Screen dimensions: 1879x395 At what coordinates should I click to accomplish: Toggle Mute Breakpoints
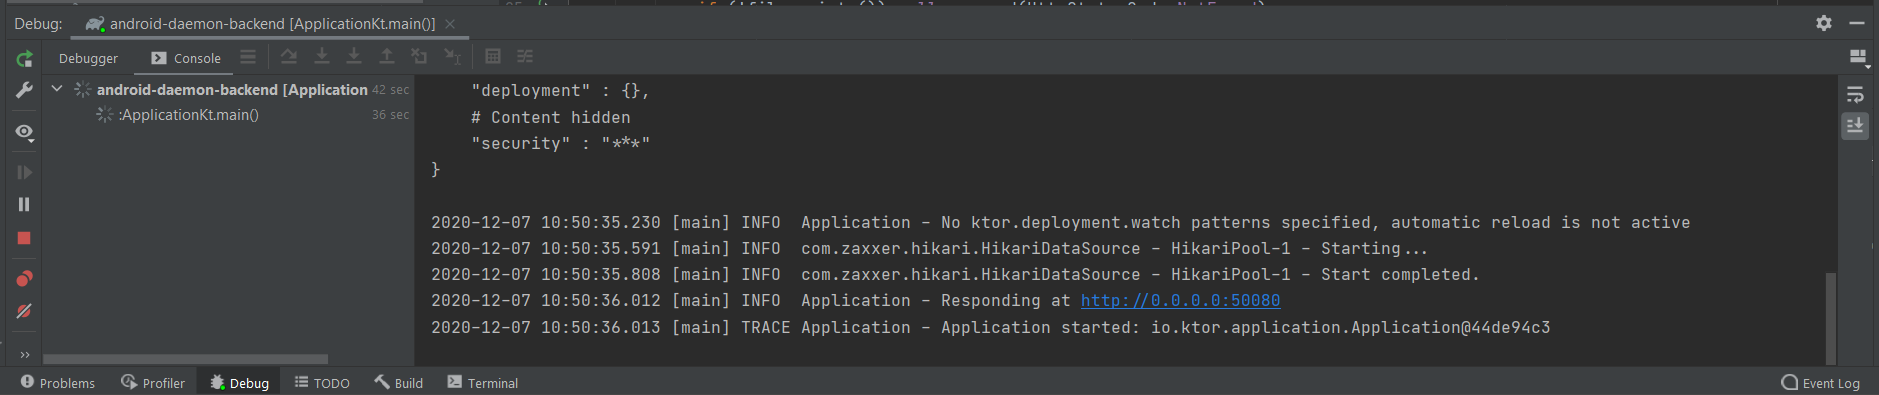(x=24, y=311)
